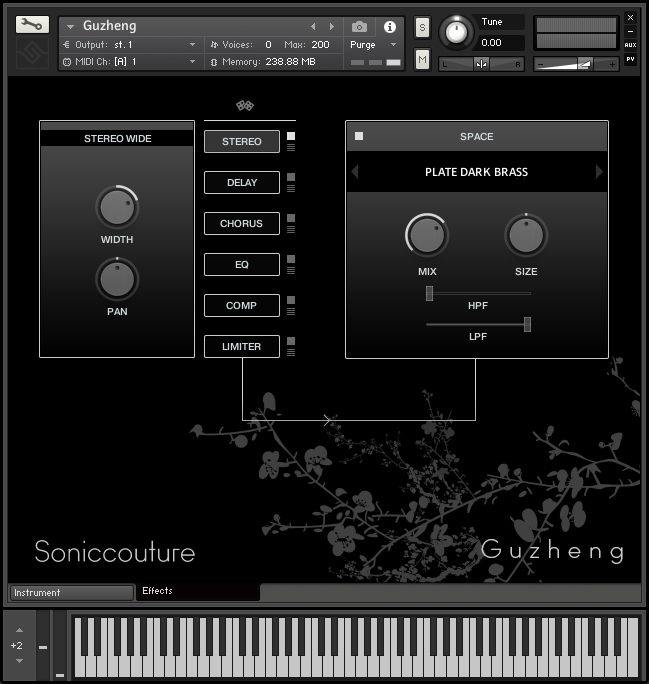Toggle COMP effect power square
The height and width of the screenshot is (684, 649).
tap(291, 300)
